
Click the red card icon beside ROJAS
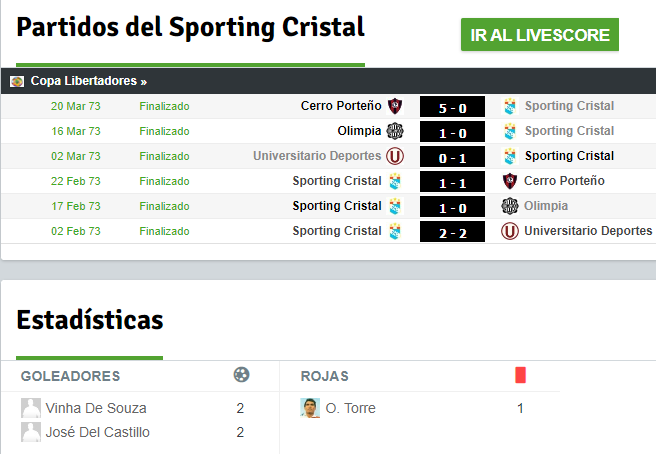point(520,375)
